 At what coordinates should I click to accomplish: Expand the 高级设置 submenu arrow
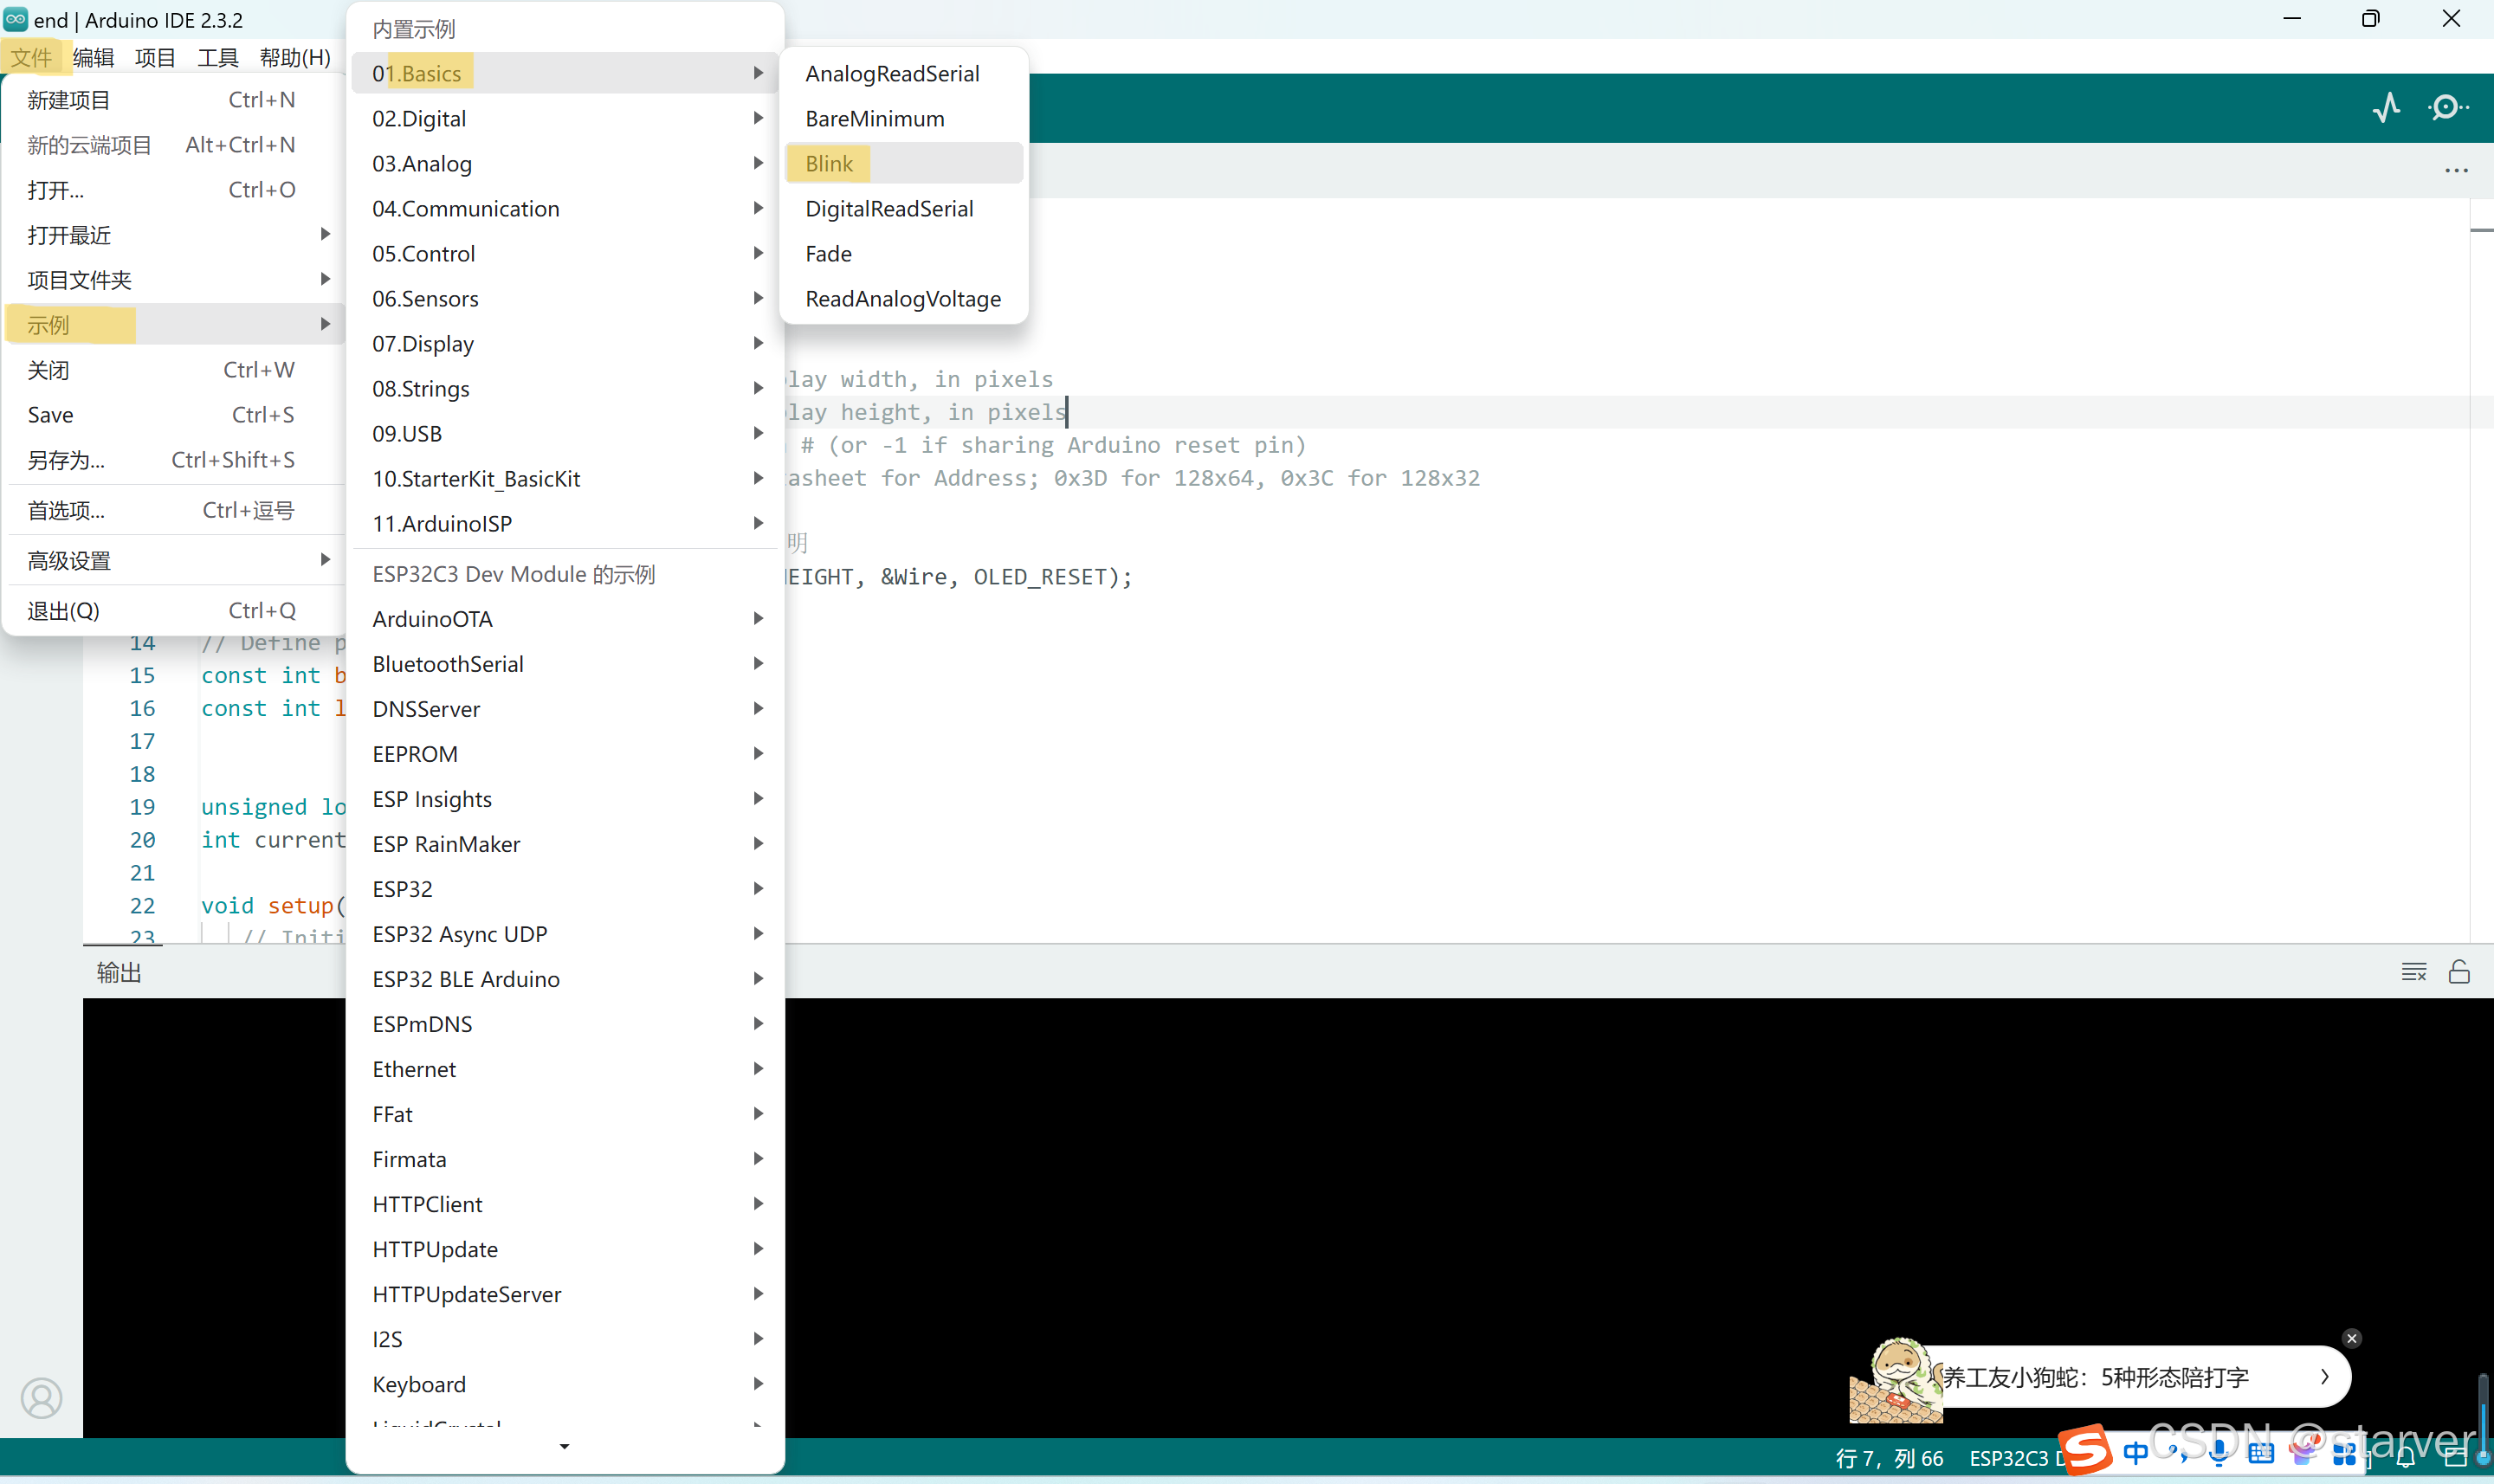tap(325, 560)
